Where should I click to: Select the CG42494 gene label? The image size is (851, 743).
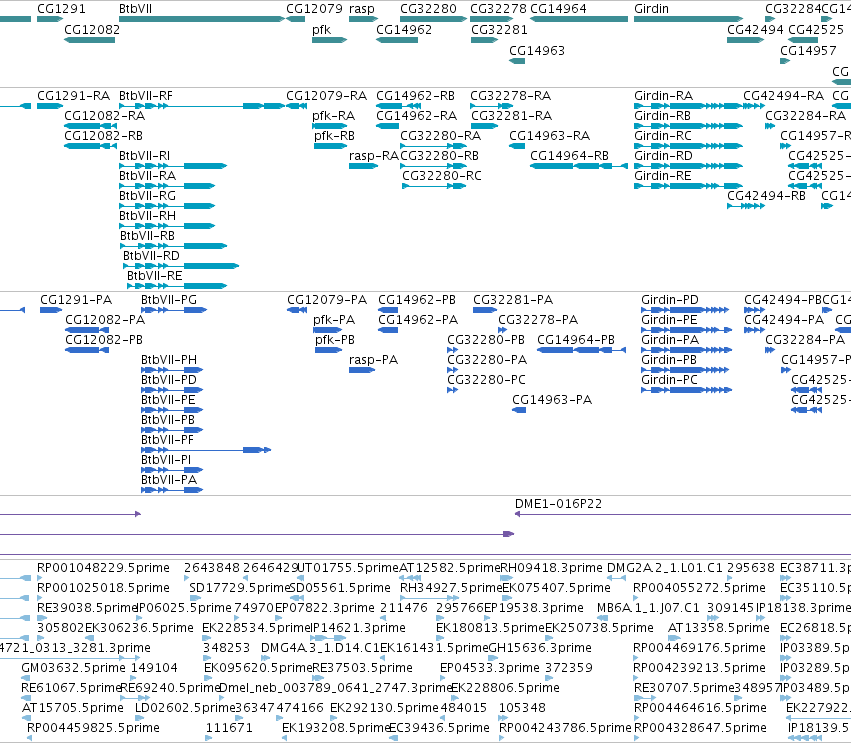(x=755, y=30)
